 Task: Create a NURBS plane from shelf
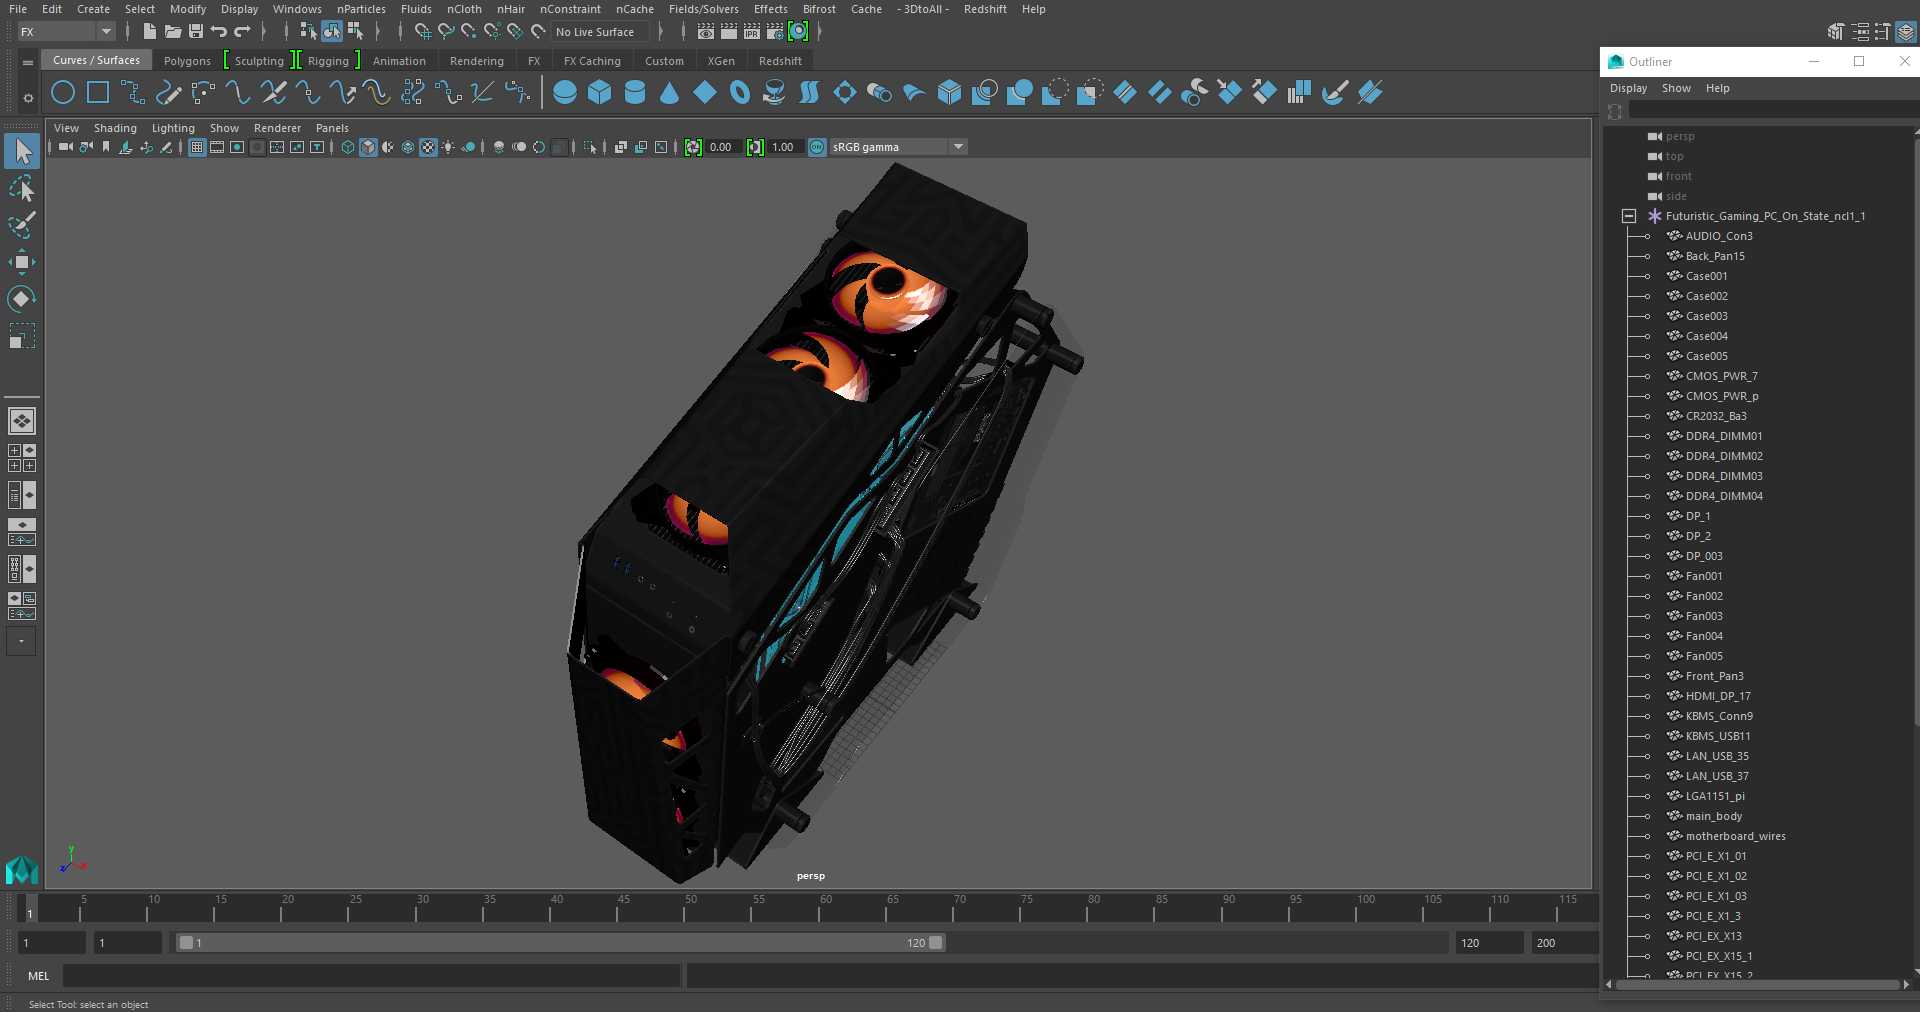705,93
